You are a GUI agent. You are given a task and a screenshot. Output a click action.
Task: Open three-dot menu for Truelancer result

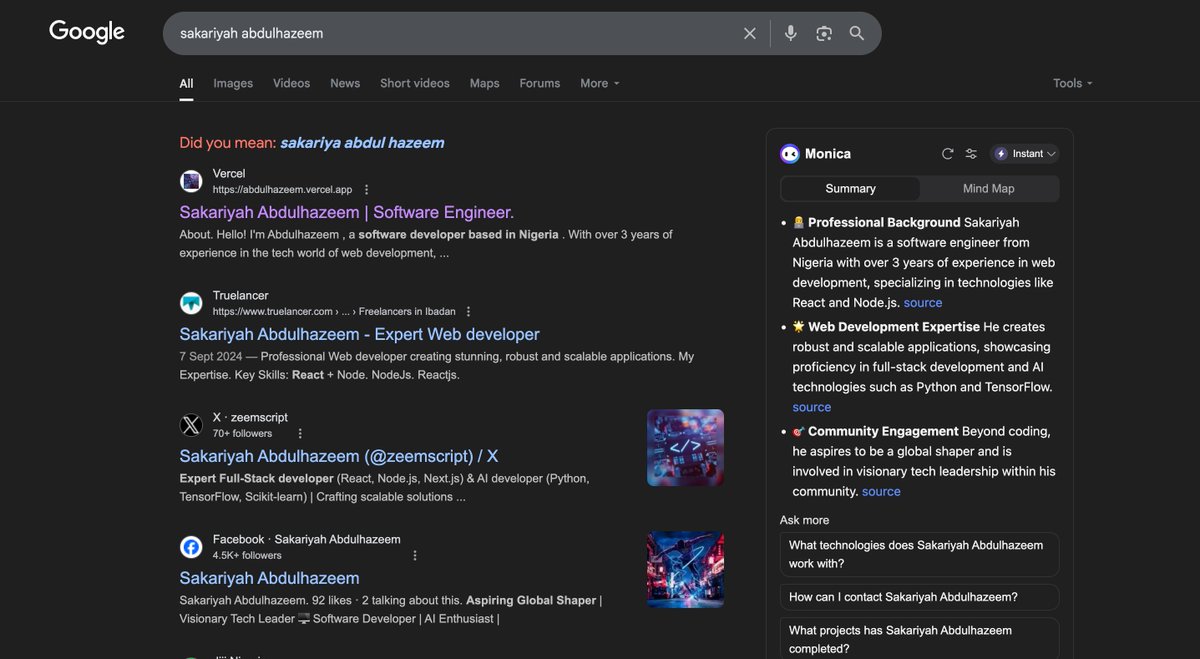pos(468,312)
